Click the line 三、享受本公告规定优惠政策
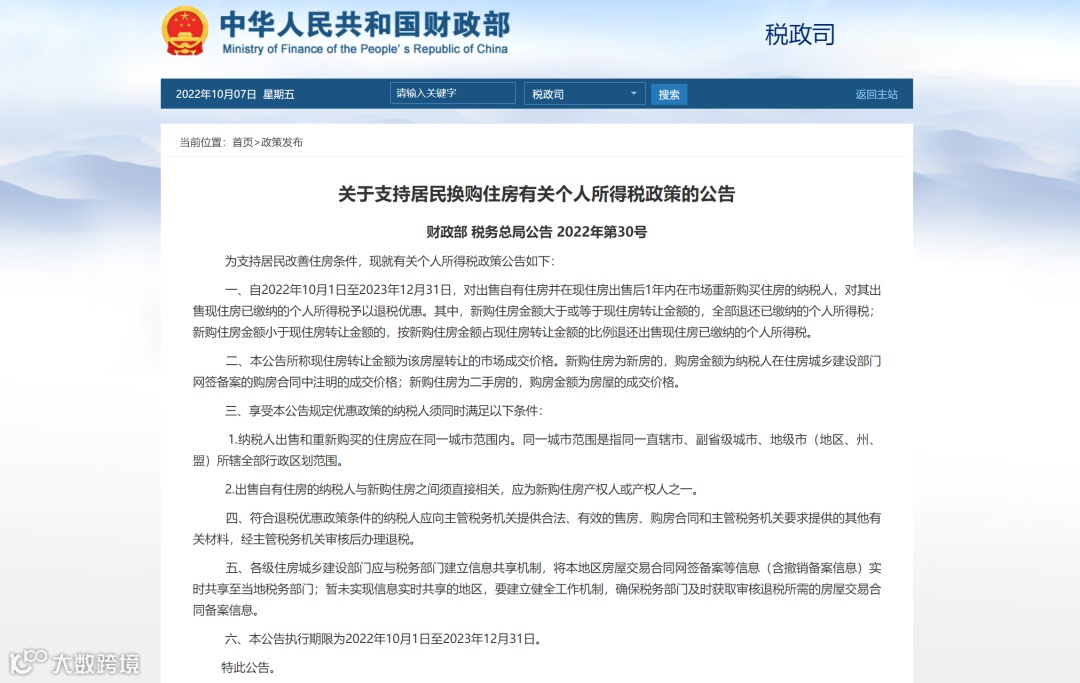This screenshot has height=683, width=1080. [384, 411]
